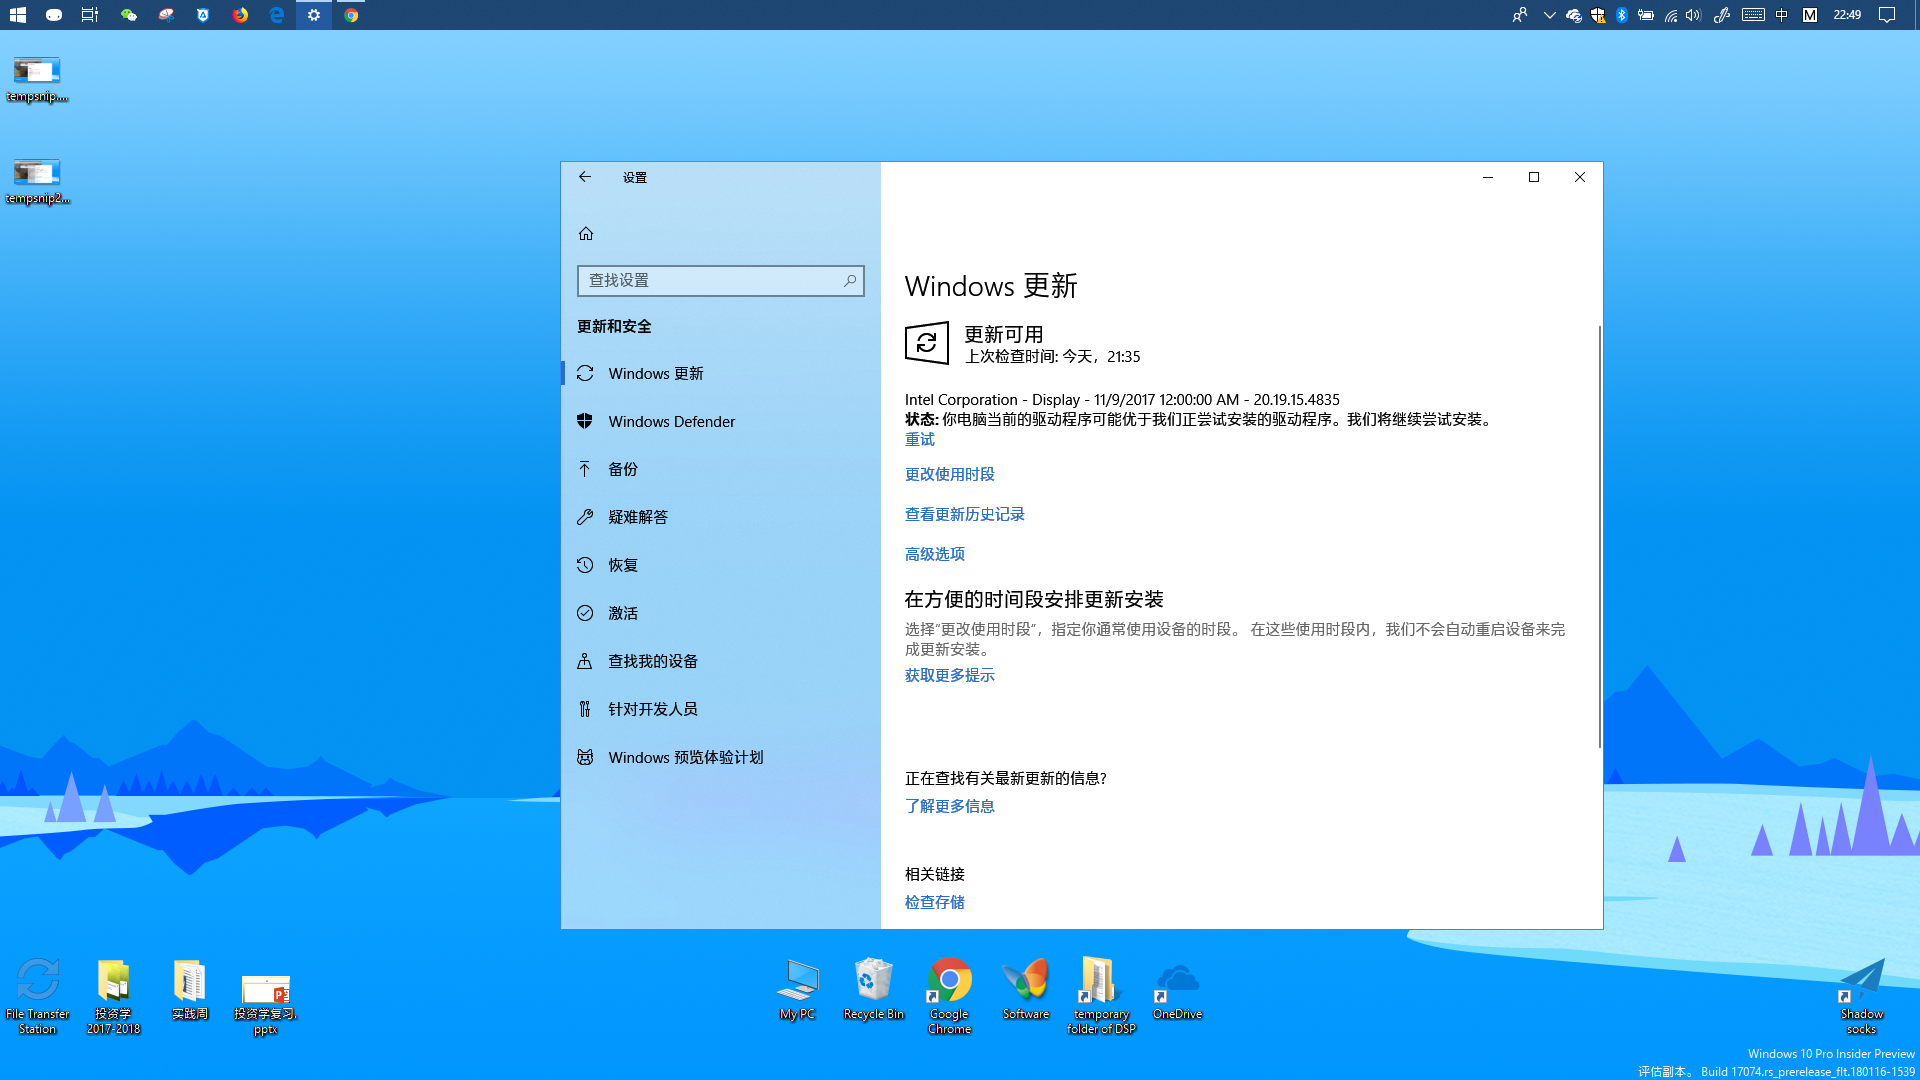
Task: Click 了解更多信息 link
Action: [950, 806]
